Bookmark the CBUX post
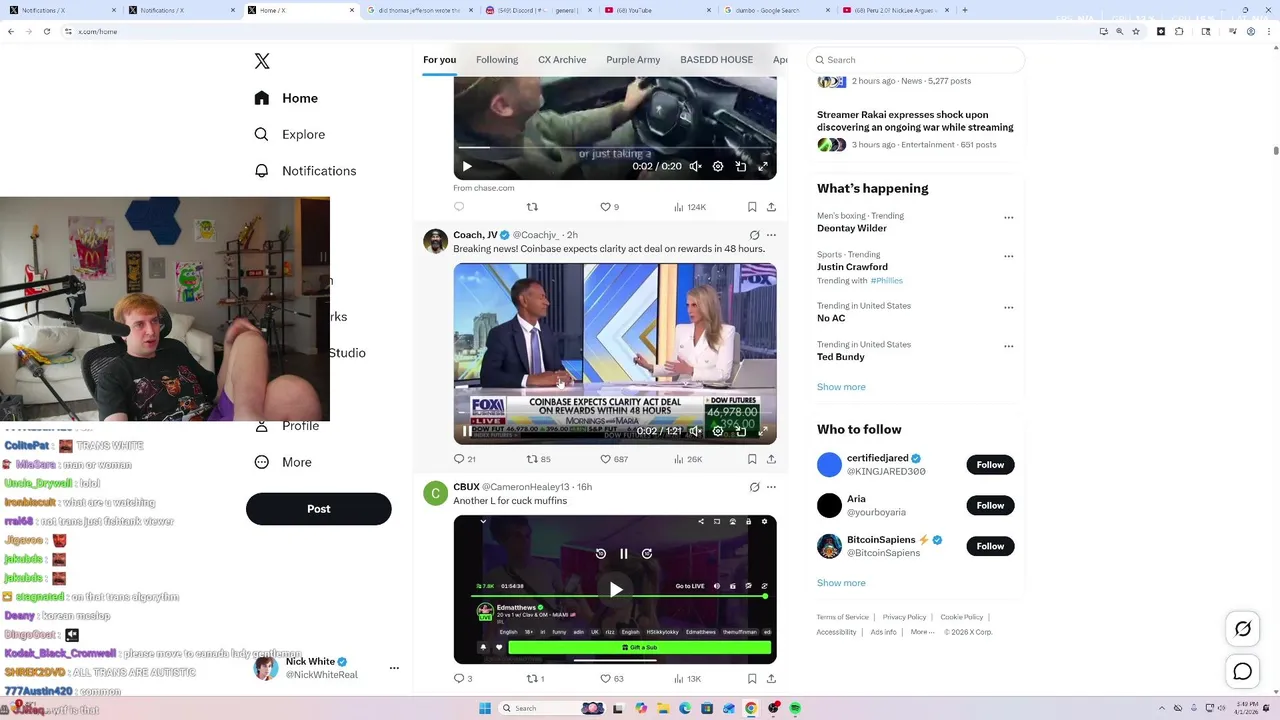 click(x=752, y=678)
